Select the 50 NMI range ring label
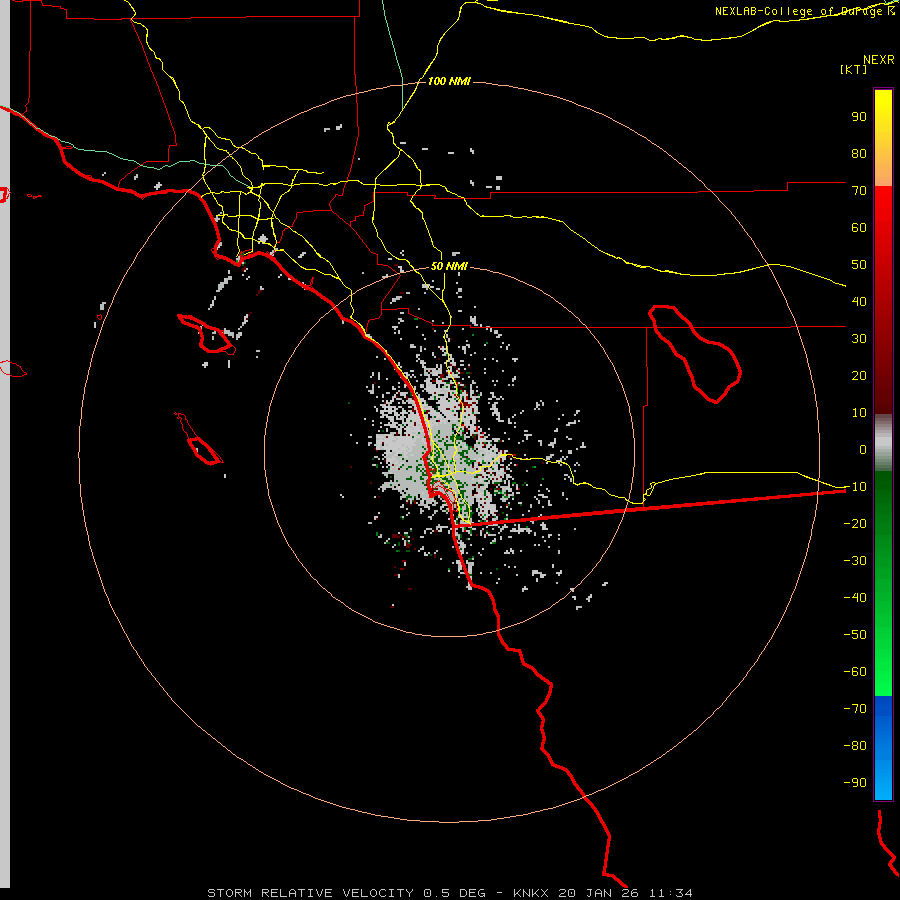The height and width of the screenshot is (900, 900). (x=449, y=266)
